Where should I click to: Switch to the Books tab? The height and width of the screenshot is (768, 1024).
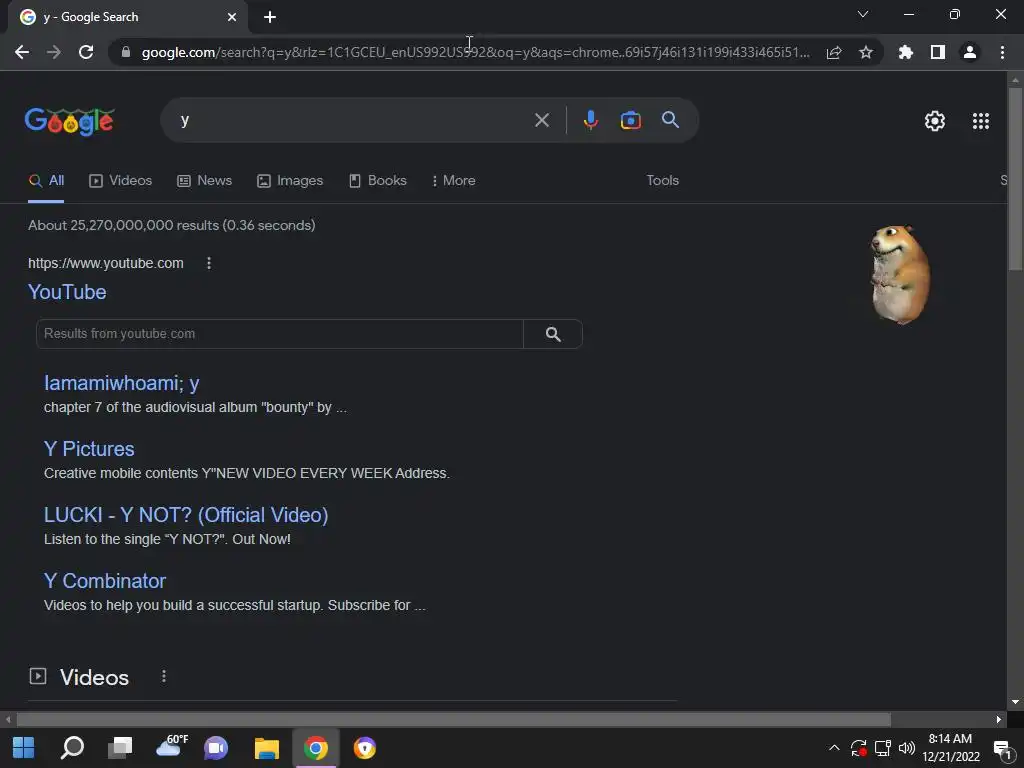pyautogui.click(x=378, y=181)
